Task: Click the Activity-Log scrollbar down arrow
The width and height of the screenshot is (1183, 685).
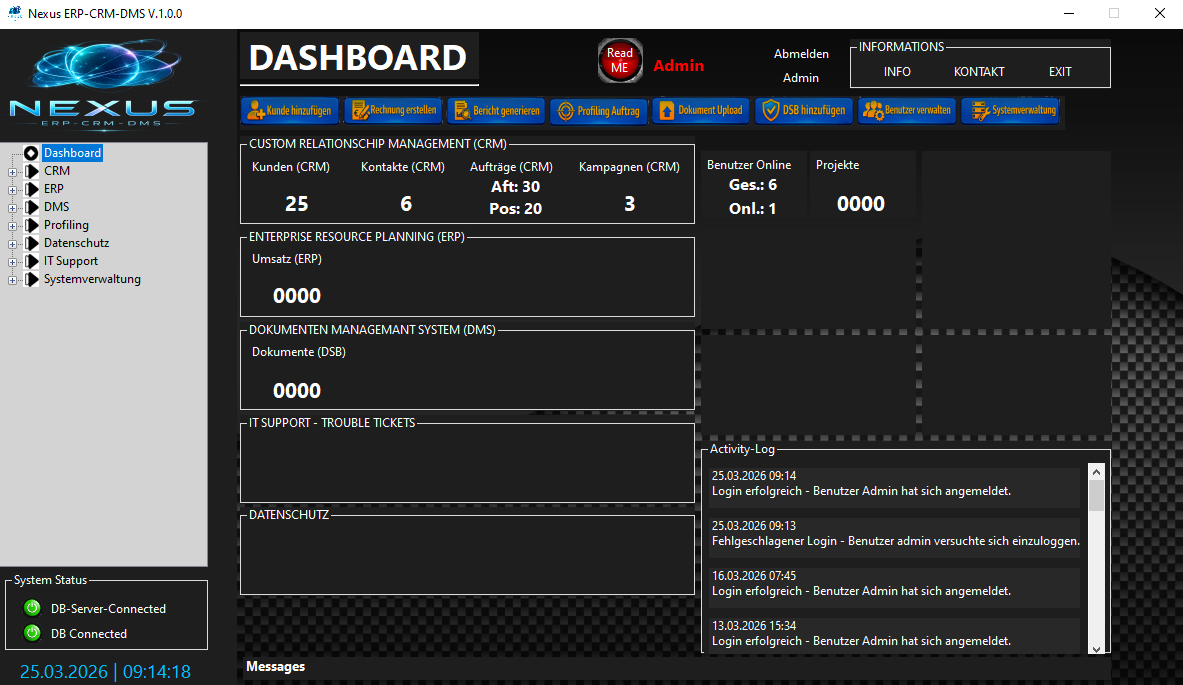Action: pyautogui.click(x=1096, y=647)
